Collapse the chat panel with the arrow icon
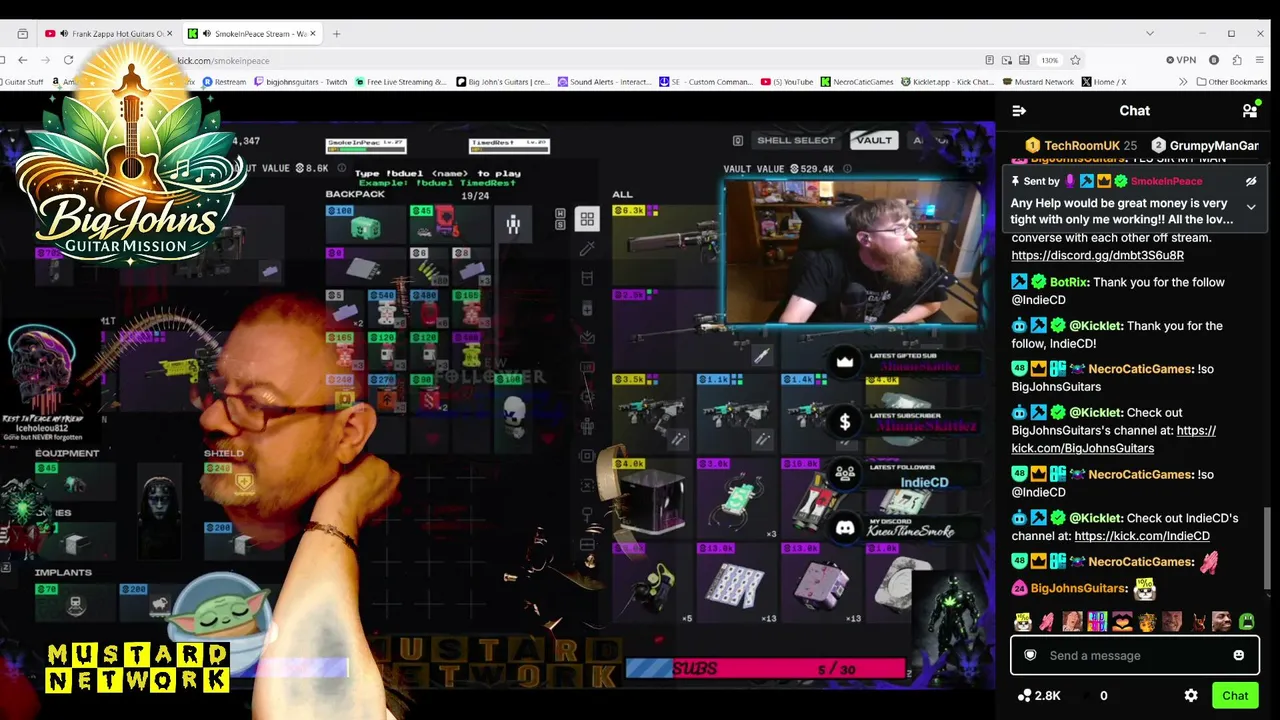The width and height of the screenshot is (1280, 720). [x=1019, y=111]
